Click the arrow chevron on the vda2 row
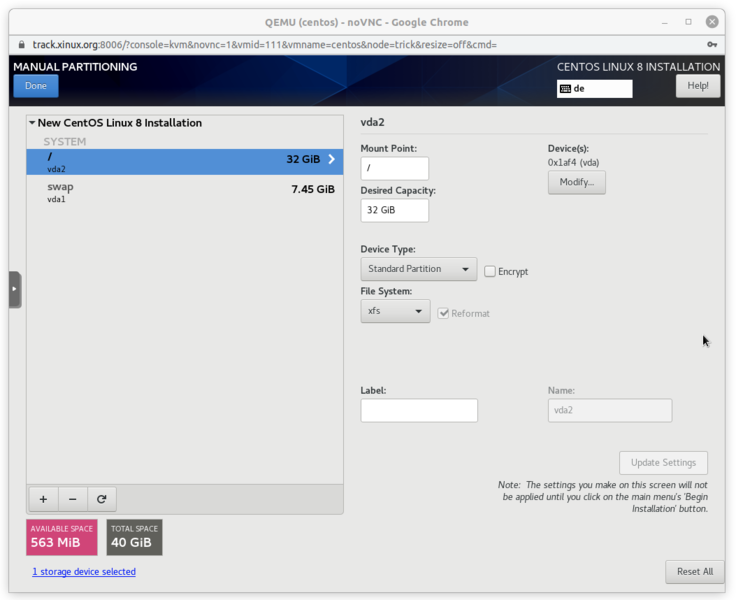 click(x=332, y=159)
